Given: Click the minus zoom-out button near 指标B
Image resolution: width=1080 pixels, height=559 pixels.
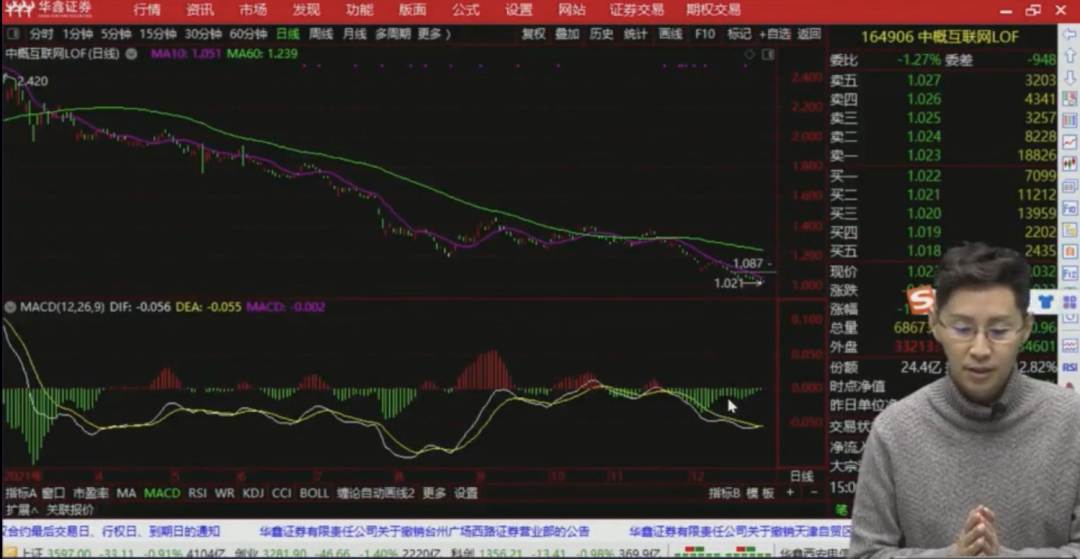Looking at the screenshot, I should pyautogui.click(x=813, y=492).
